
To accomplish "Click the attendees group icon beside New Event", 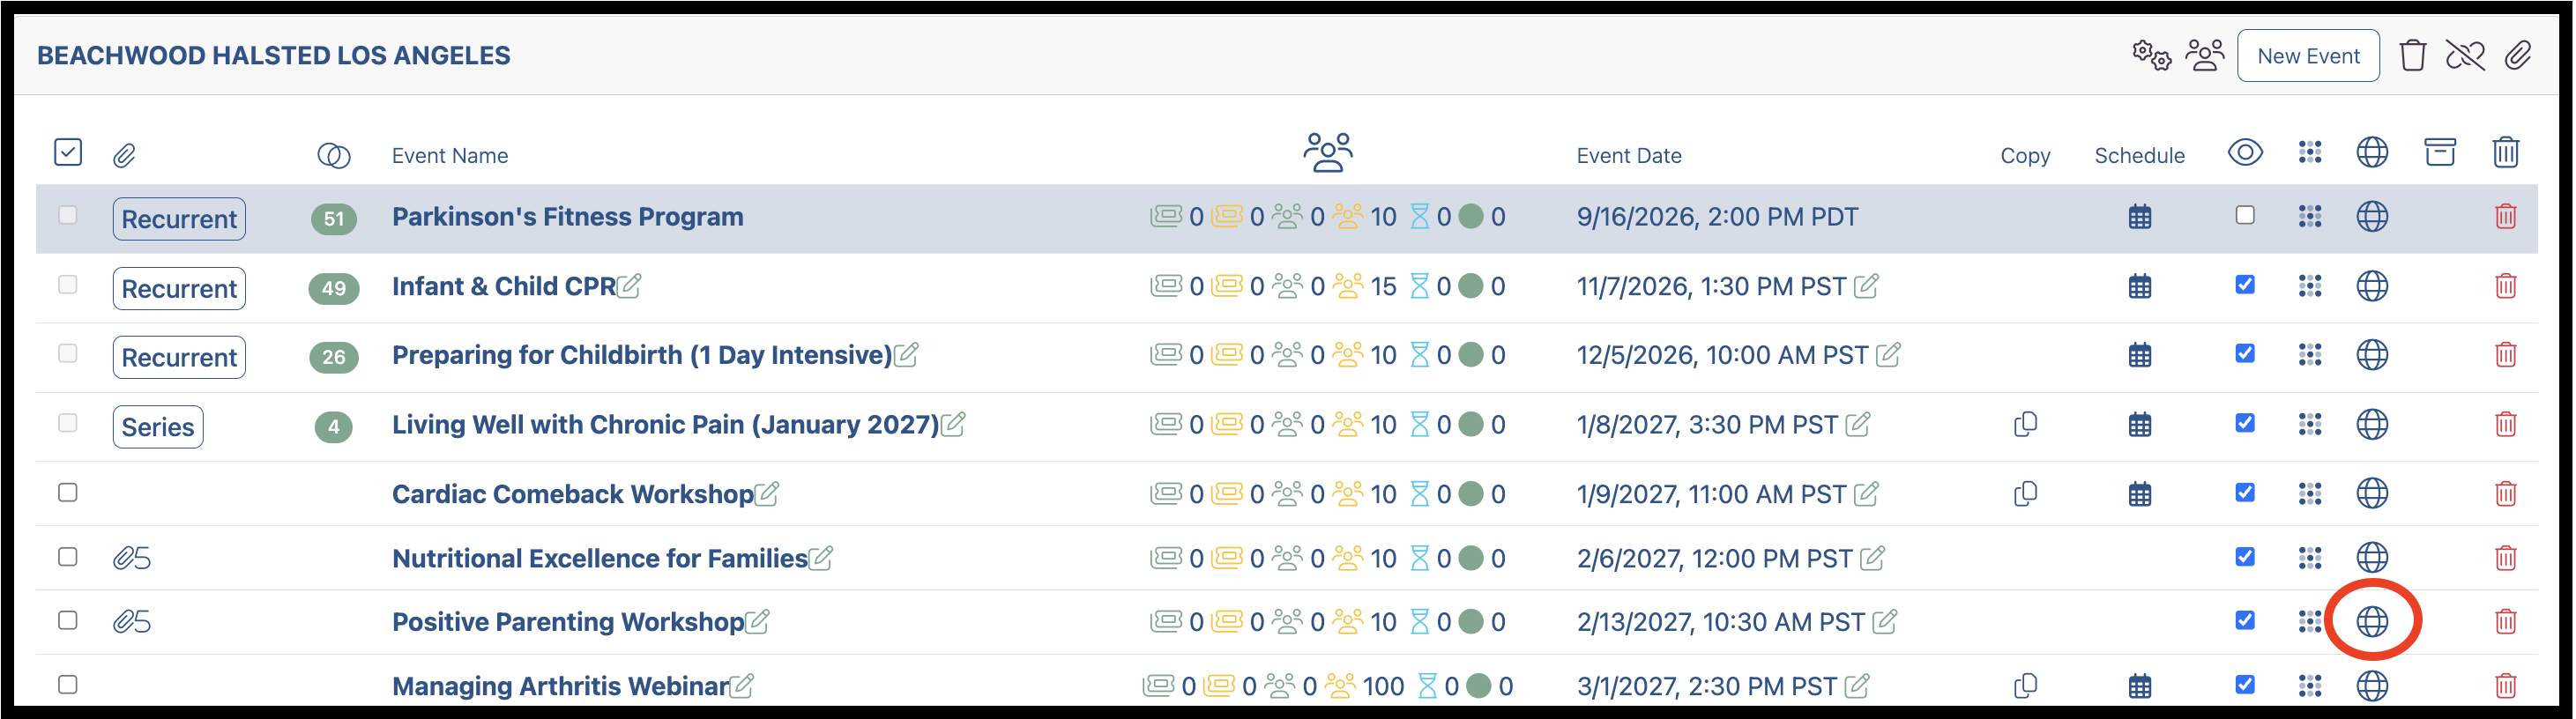I will pyautogui.click(x=2205, y=55).
